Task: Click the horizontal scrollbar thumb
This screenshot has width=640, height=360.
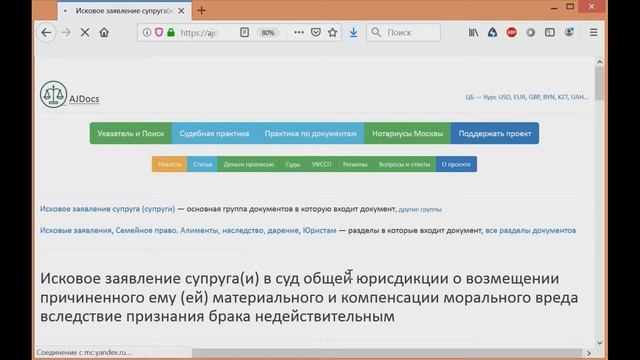Action: point(387,353)
